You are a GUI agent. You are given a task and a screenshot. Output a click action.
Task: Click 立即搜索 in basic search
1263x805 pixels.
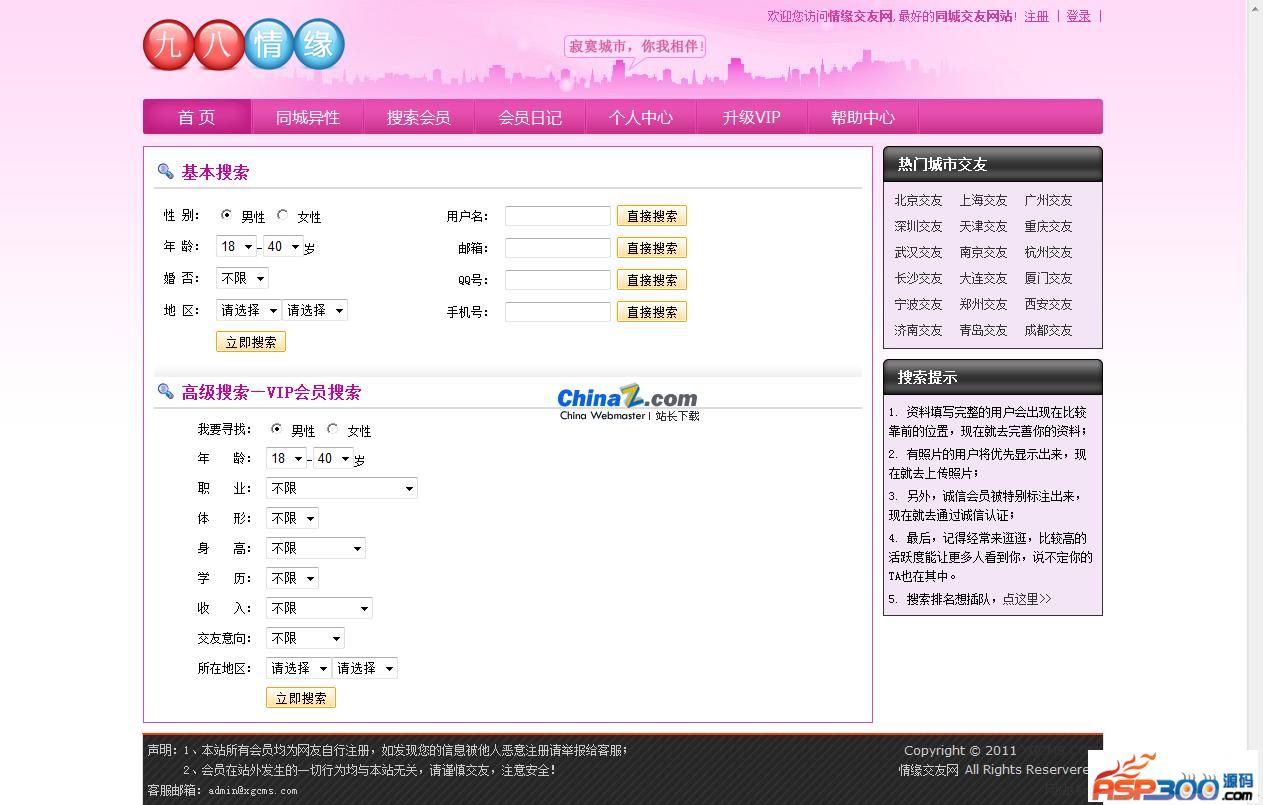[x=251, y=342]
